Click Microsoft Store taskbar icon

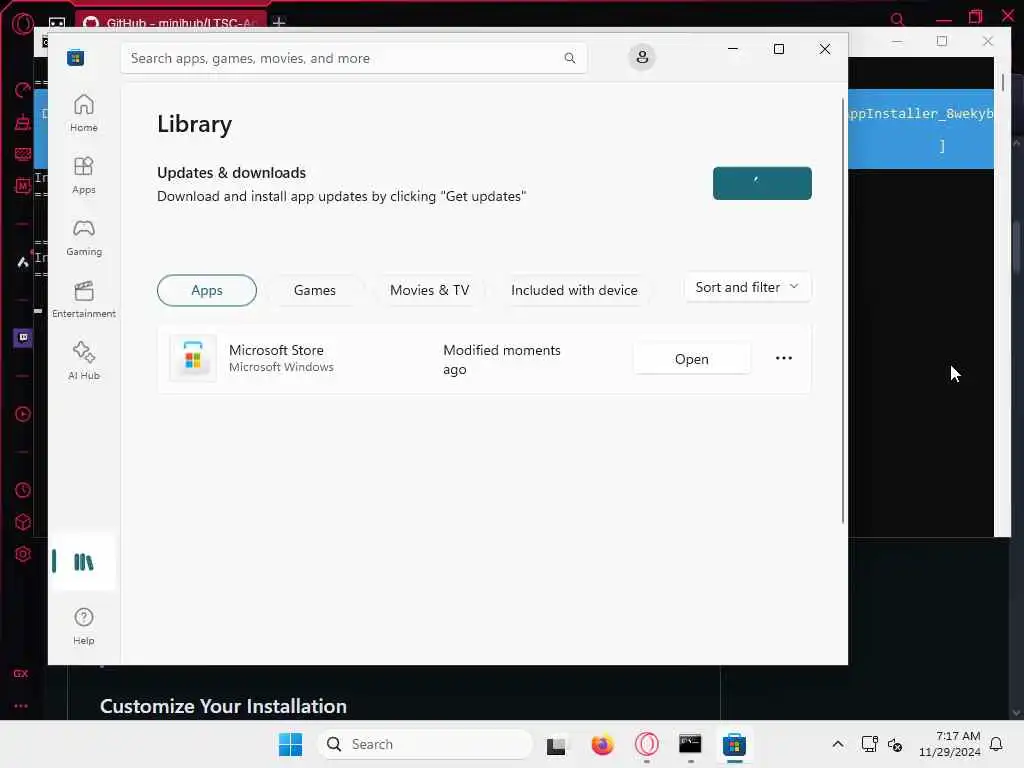(735, 744)
